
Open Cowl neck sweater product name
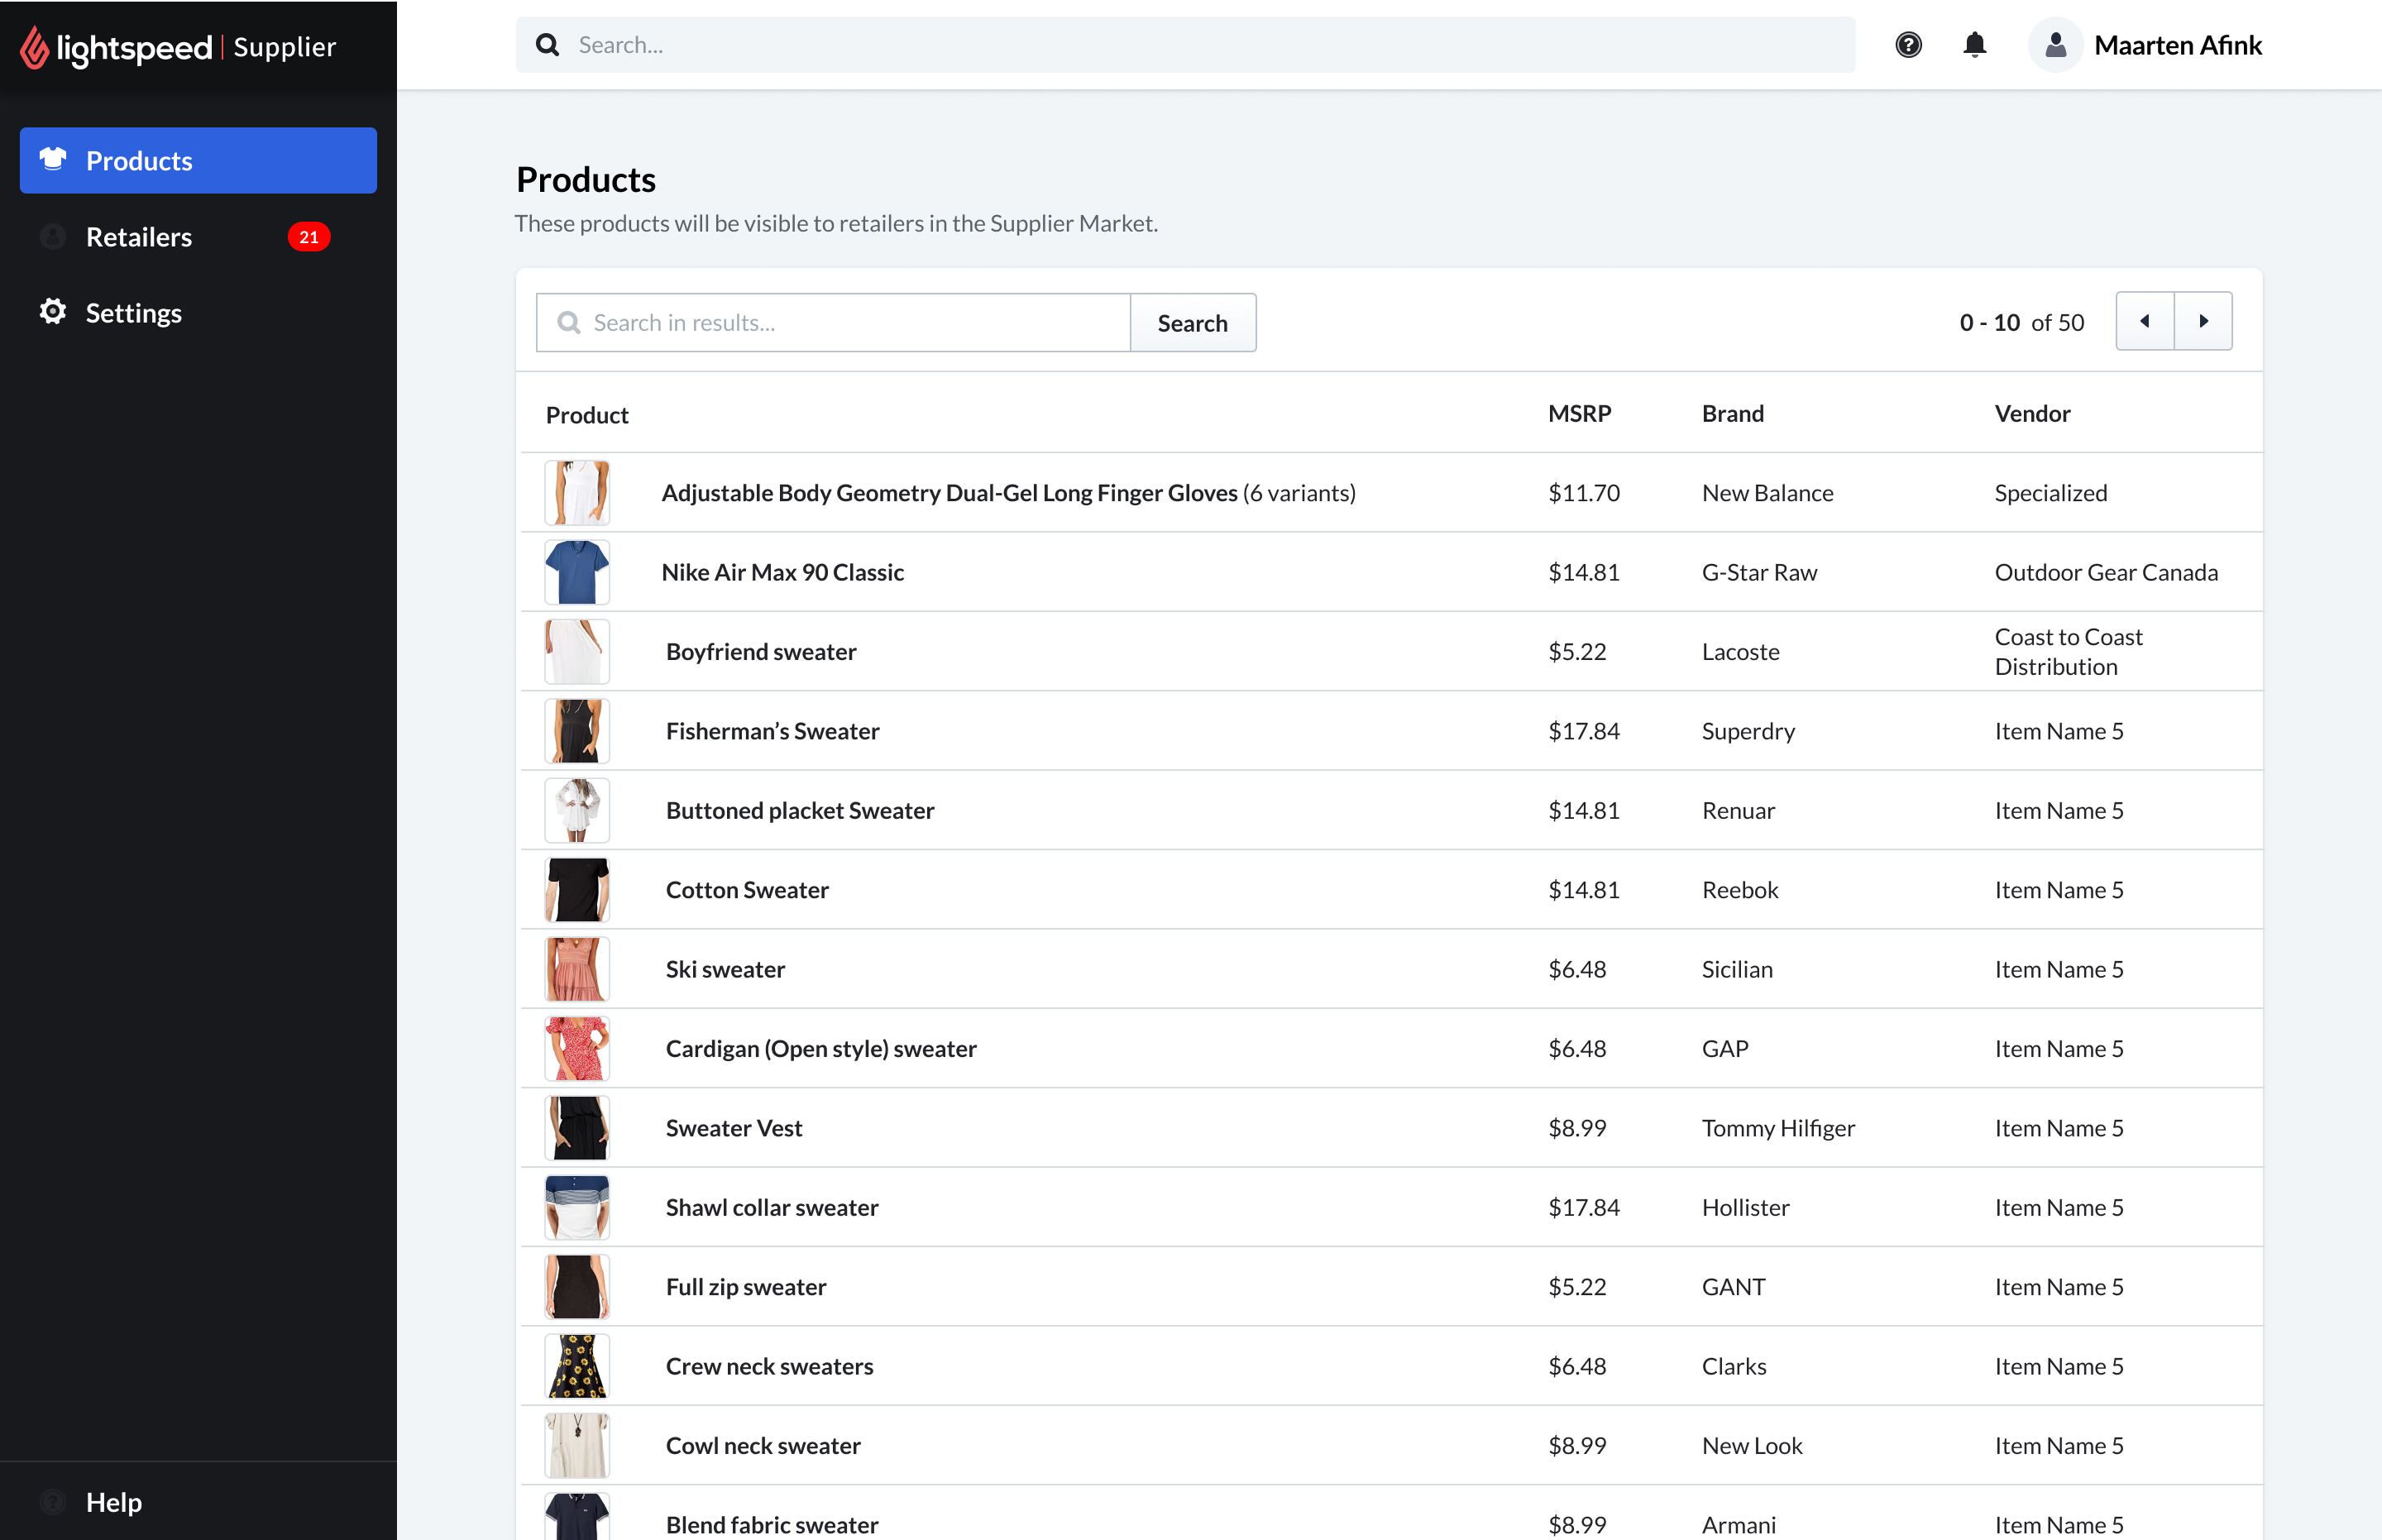point(763,1445)
